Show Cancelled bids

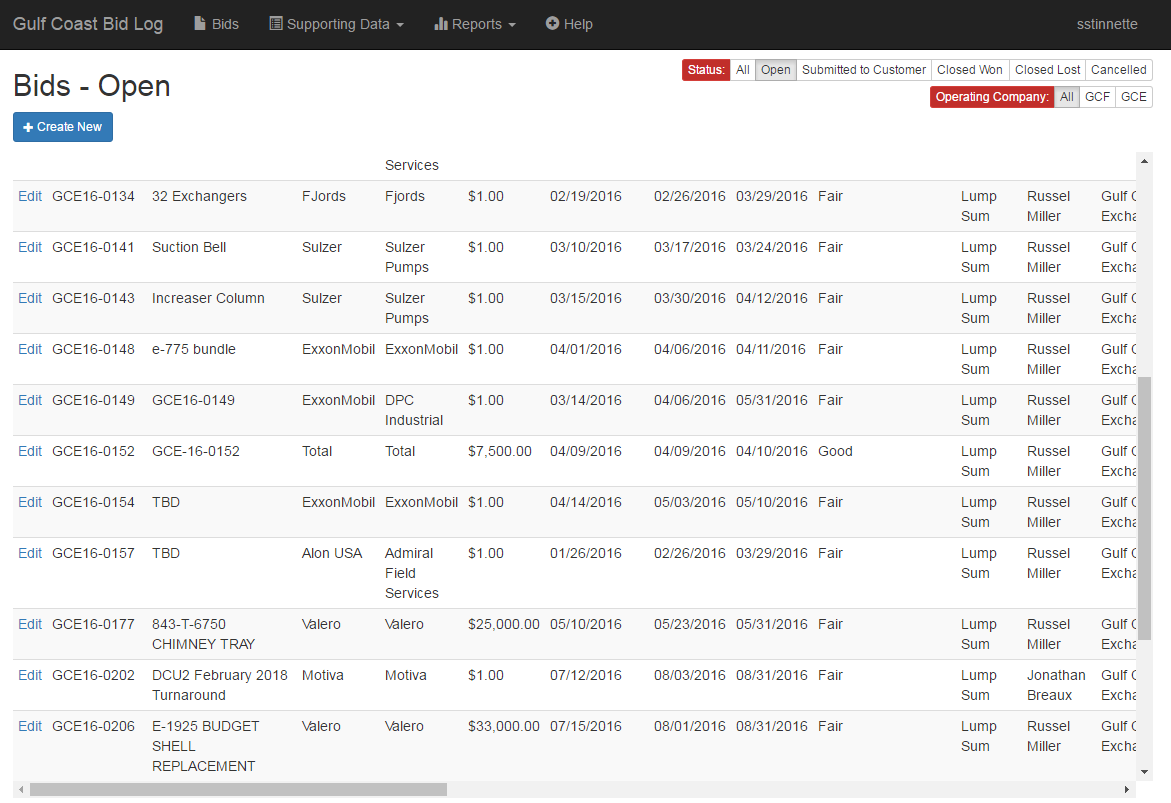tap(1118, 70)
